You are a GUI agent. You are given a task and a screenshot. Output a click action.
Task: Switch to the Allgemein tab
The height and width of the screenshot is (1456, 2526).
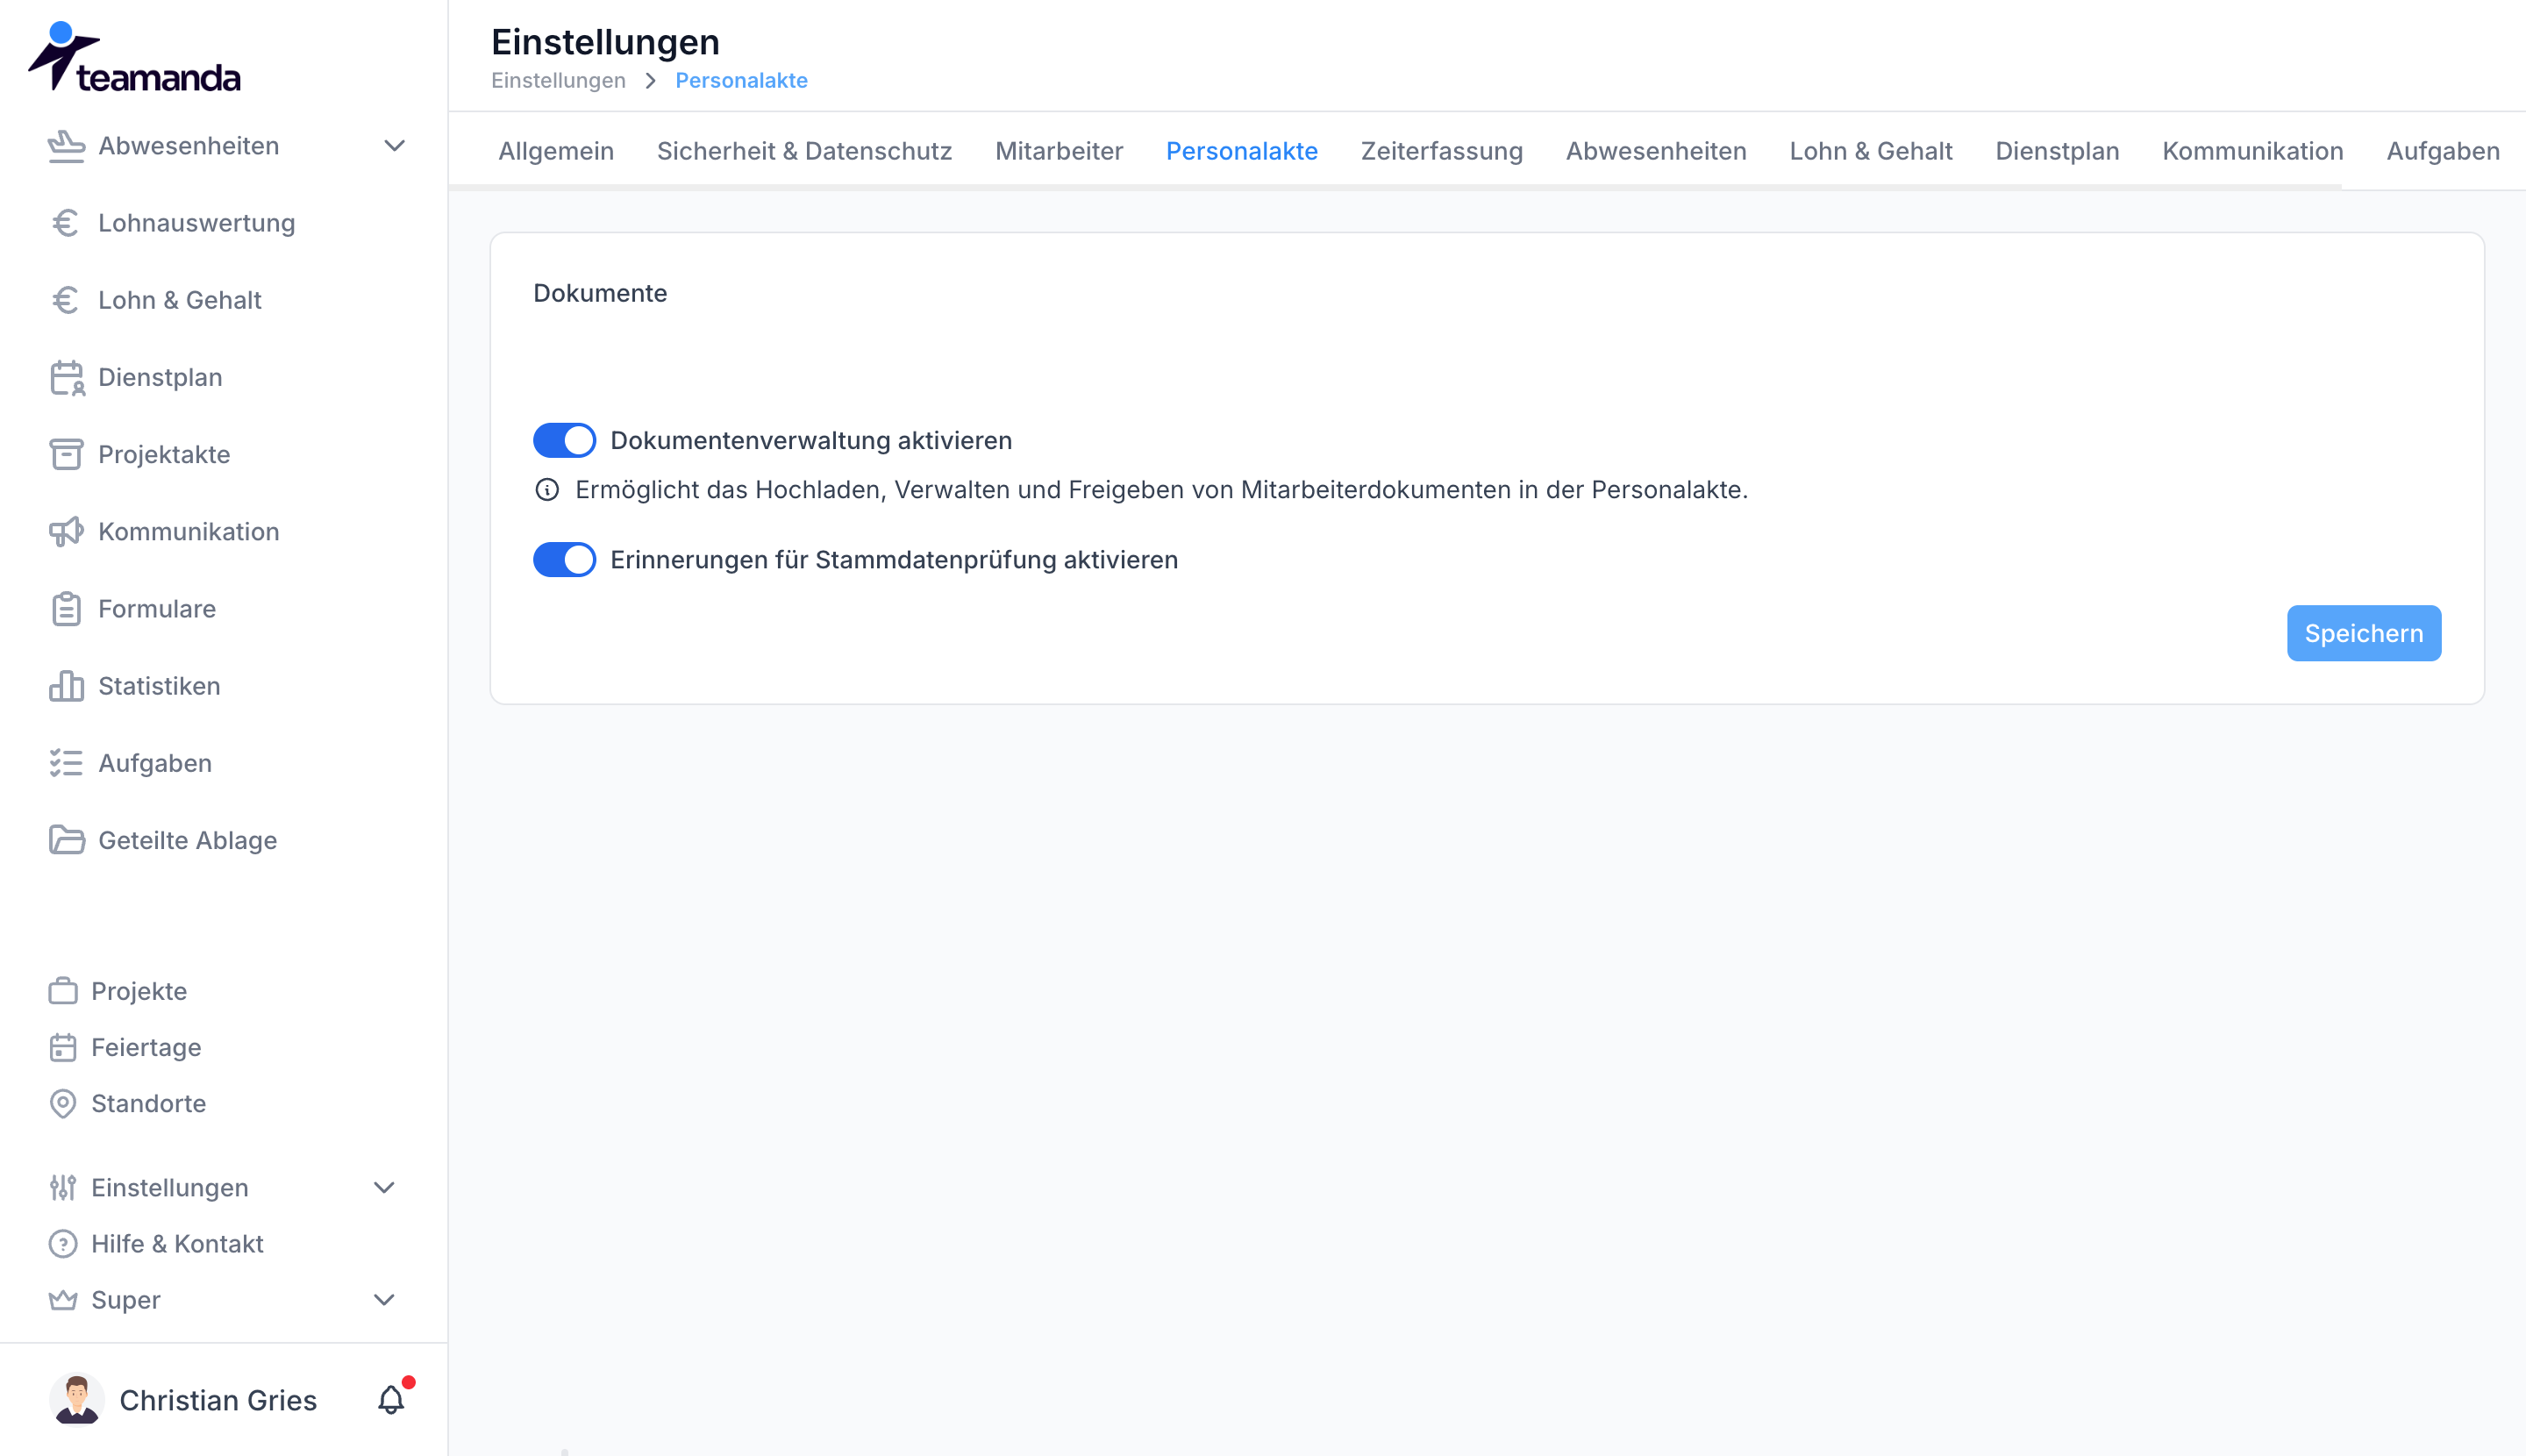click(x=556, y=151)
